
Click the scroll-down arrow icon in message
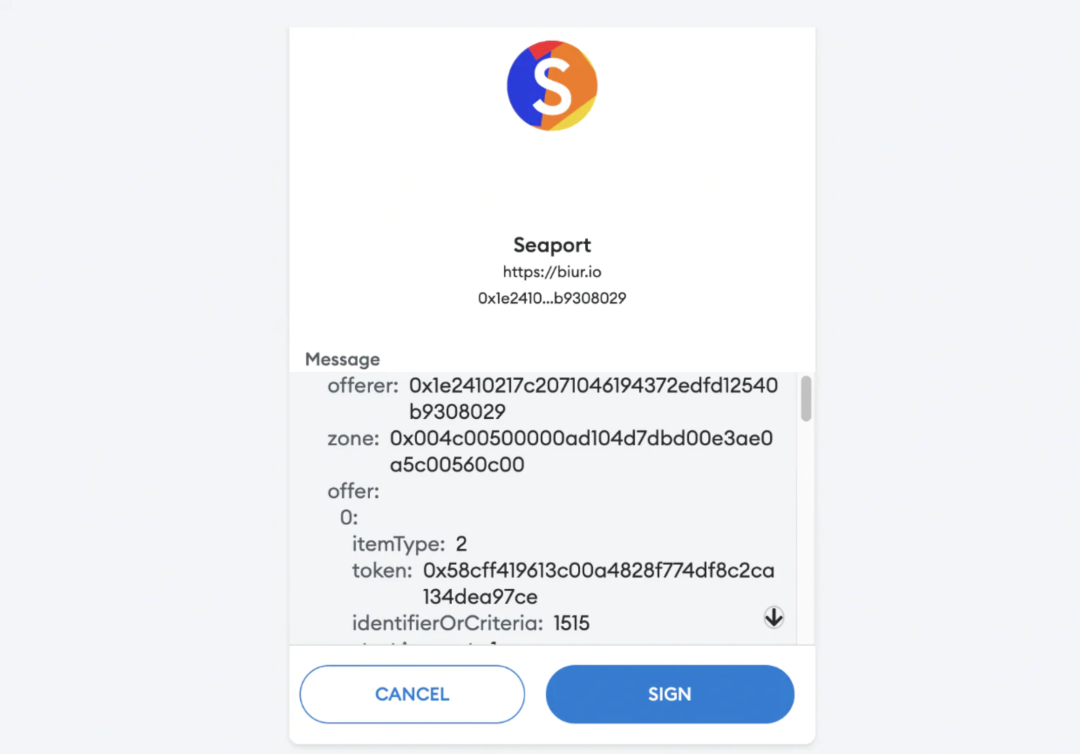773,617
